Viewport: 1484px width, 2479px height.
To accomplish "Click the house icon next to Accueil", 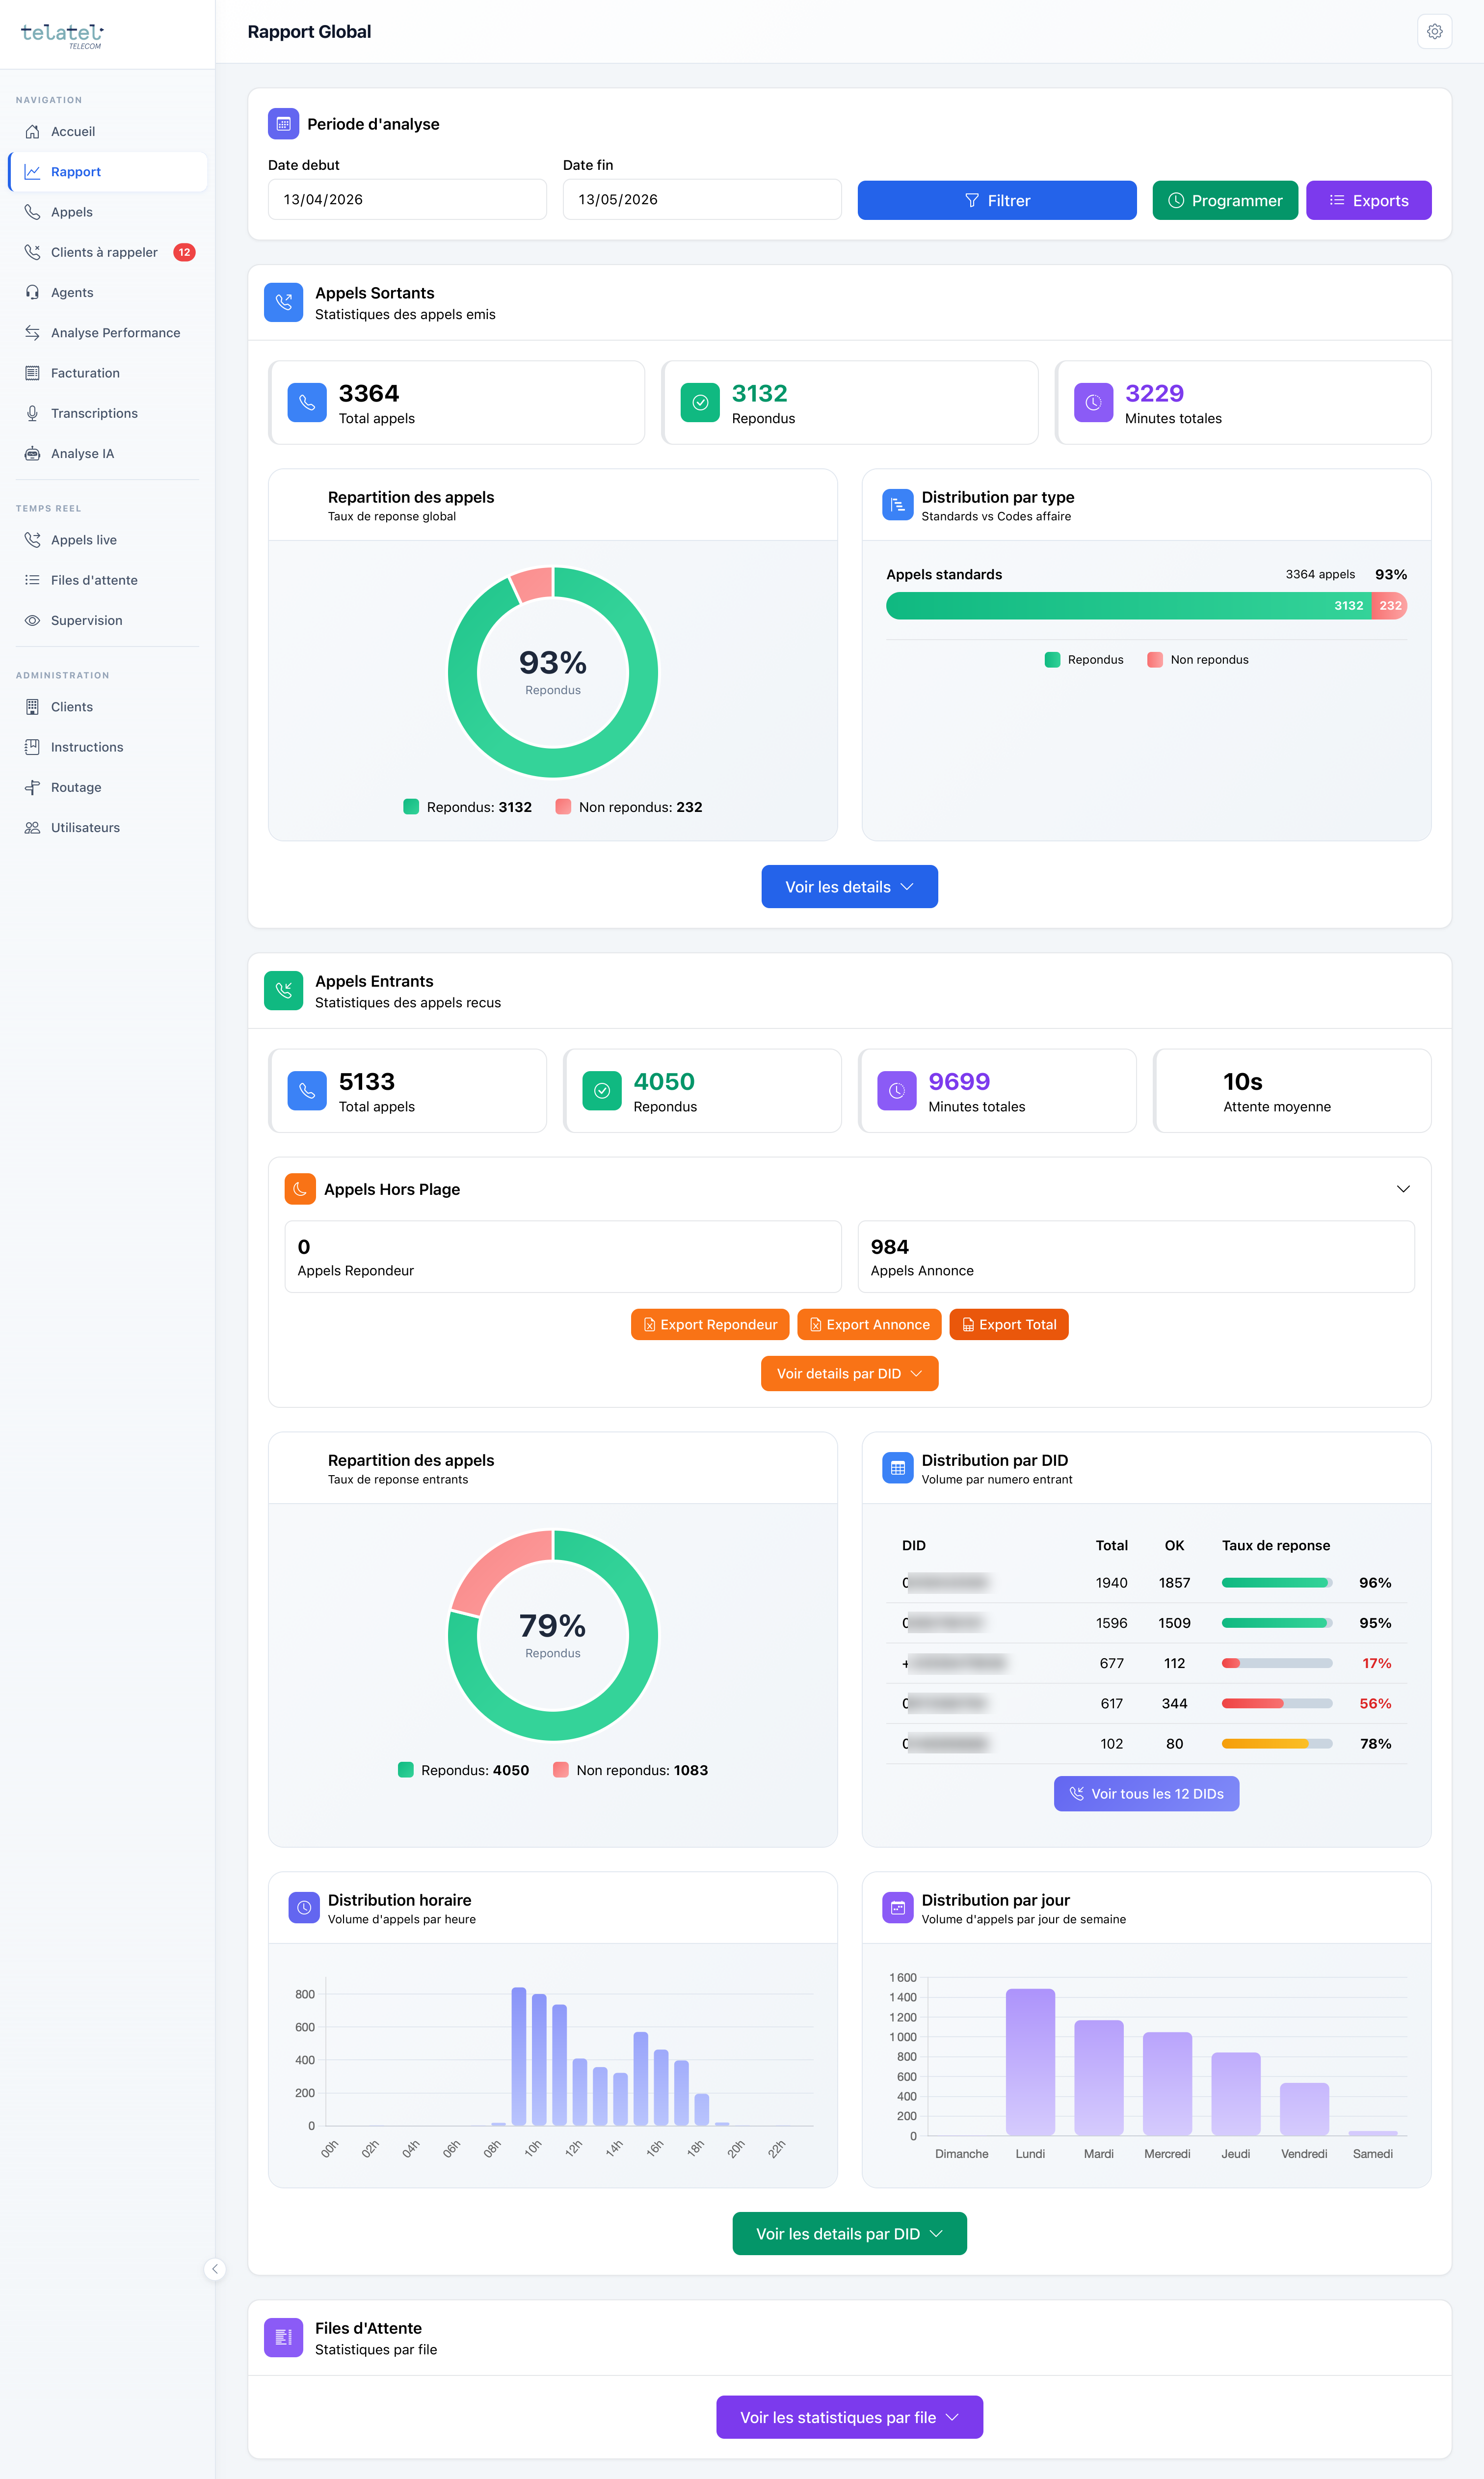I will coord(32,132).
